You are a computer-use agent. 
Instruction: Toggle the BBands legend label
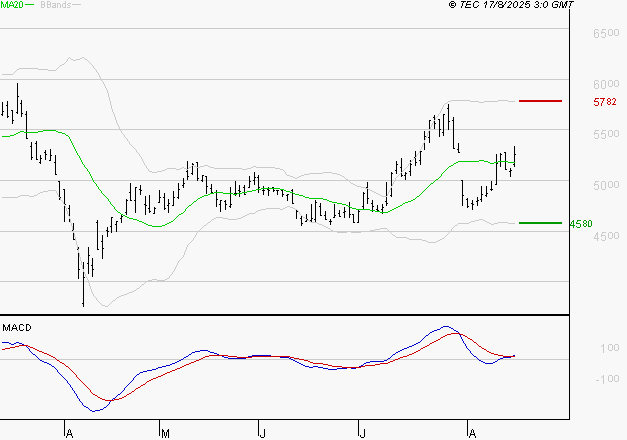(x=57, y=5)
